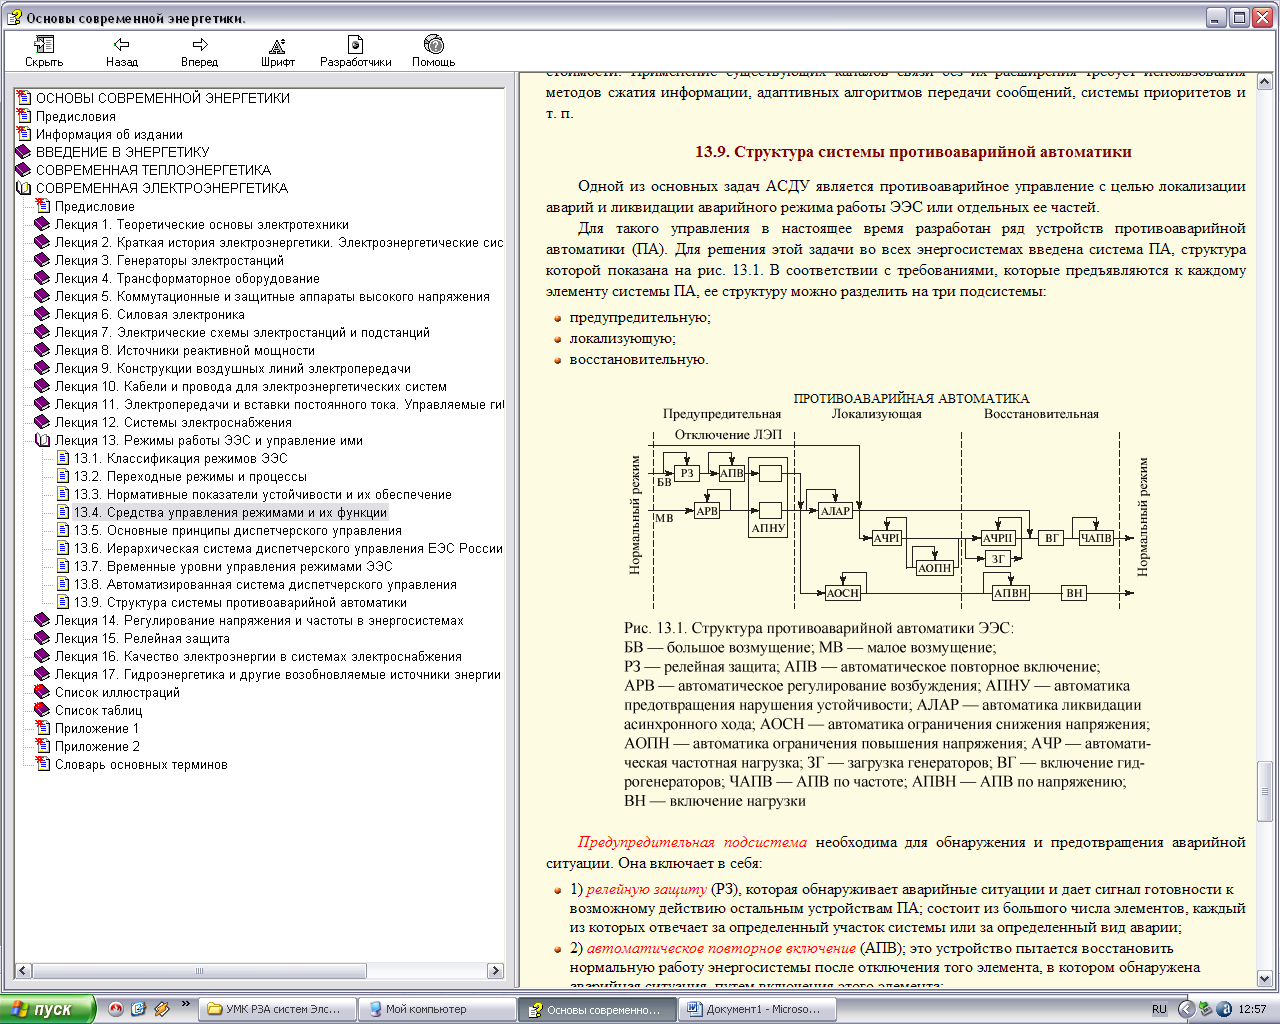The width and height of the screenshot is (1280, 1024).
Task: Click the contents pane left scroll arrow
Action: [x=23, y=970]
